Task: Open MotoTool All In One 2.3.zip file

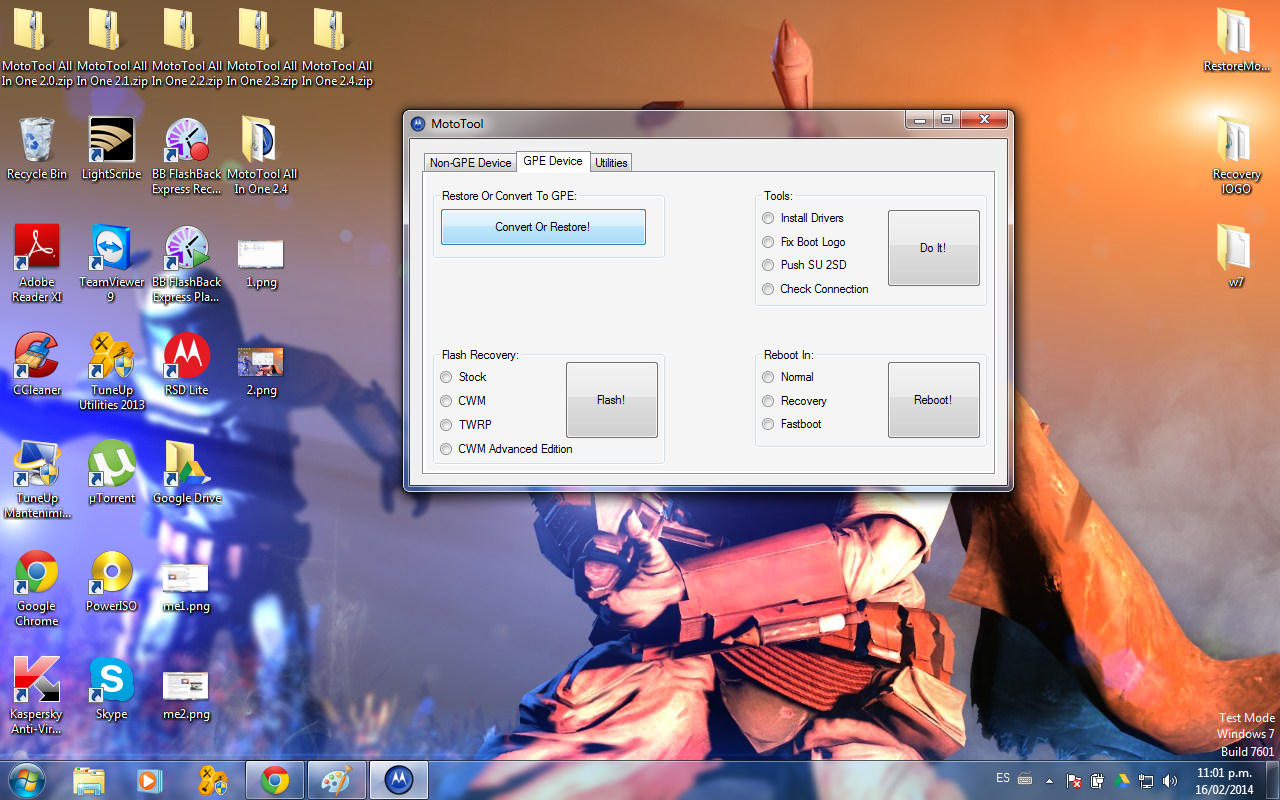Action: pyautogui.click(x=262, y=47)
